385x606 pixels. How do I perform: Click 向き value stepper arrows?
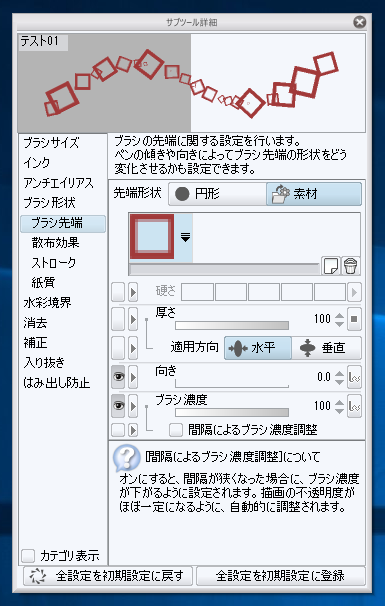pyautogui.click(x=339, y=377)
